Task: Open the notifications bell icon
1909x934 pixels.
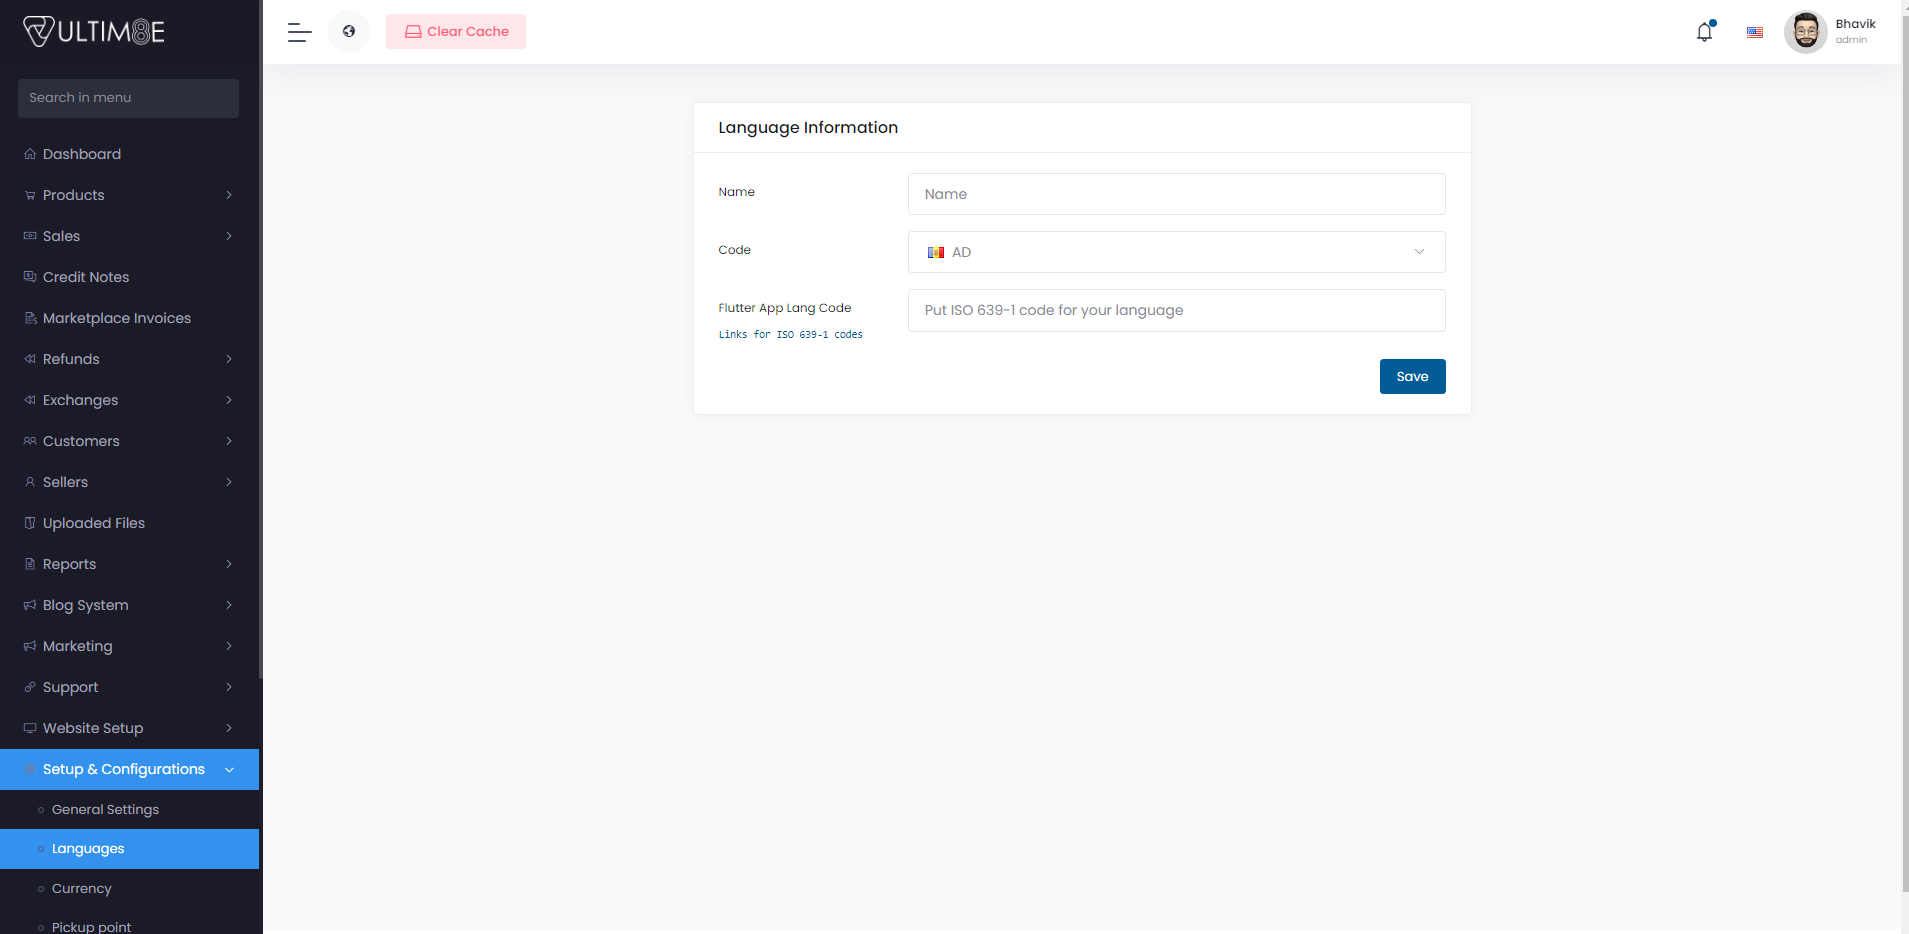Action: [1704, 32]
